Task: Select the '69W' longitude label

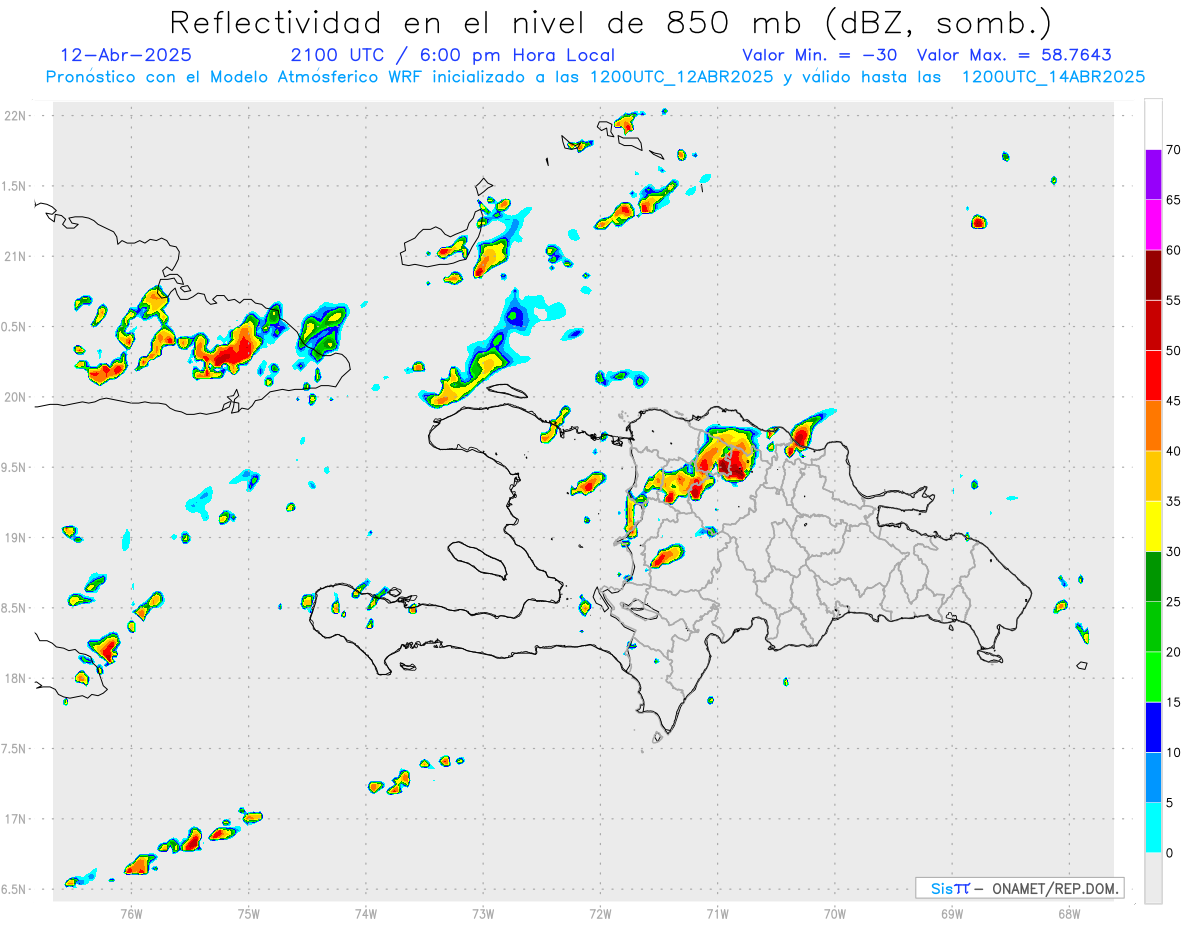Action: click(951, 913)
